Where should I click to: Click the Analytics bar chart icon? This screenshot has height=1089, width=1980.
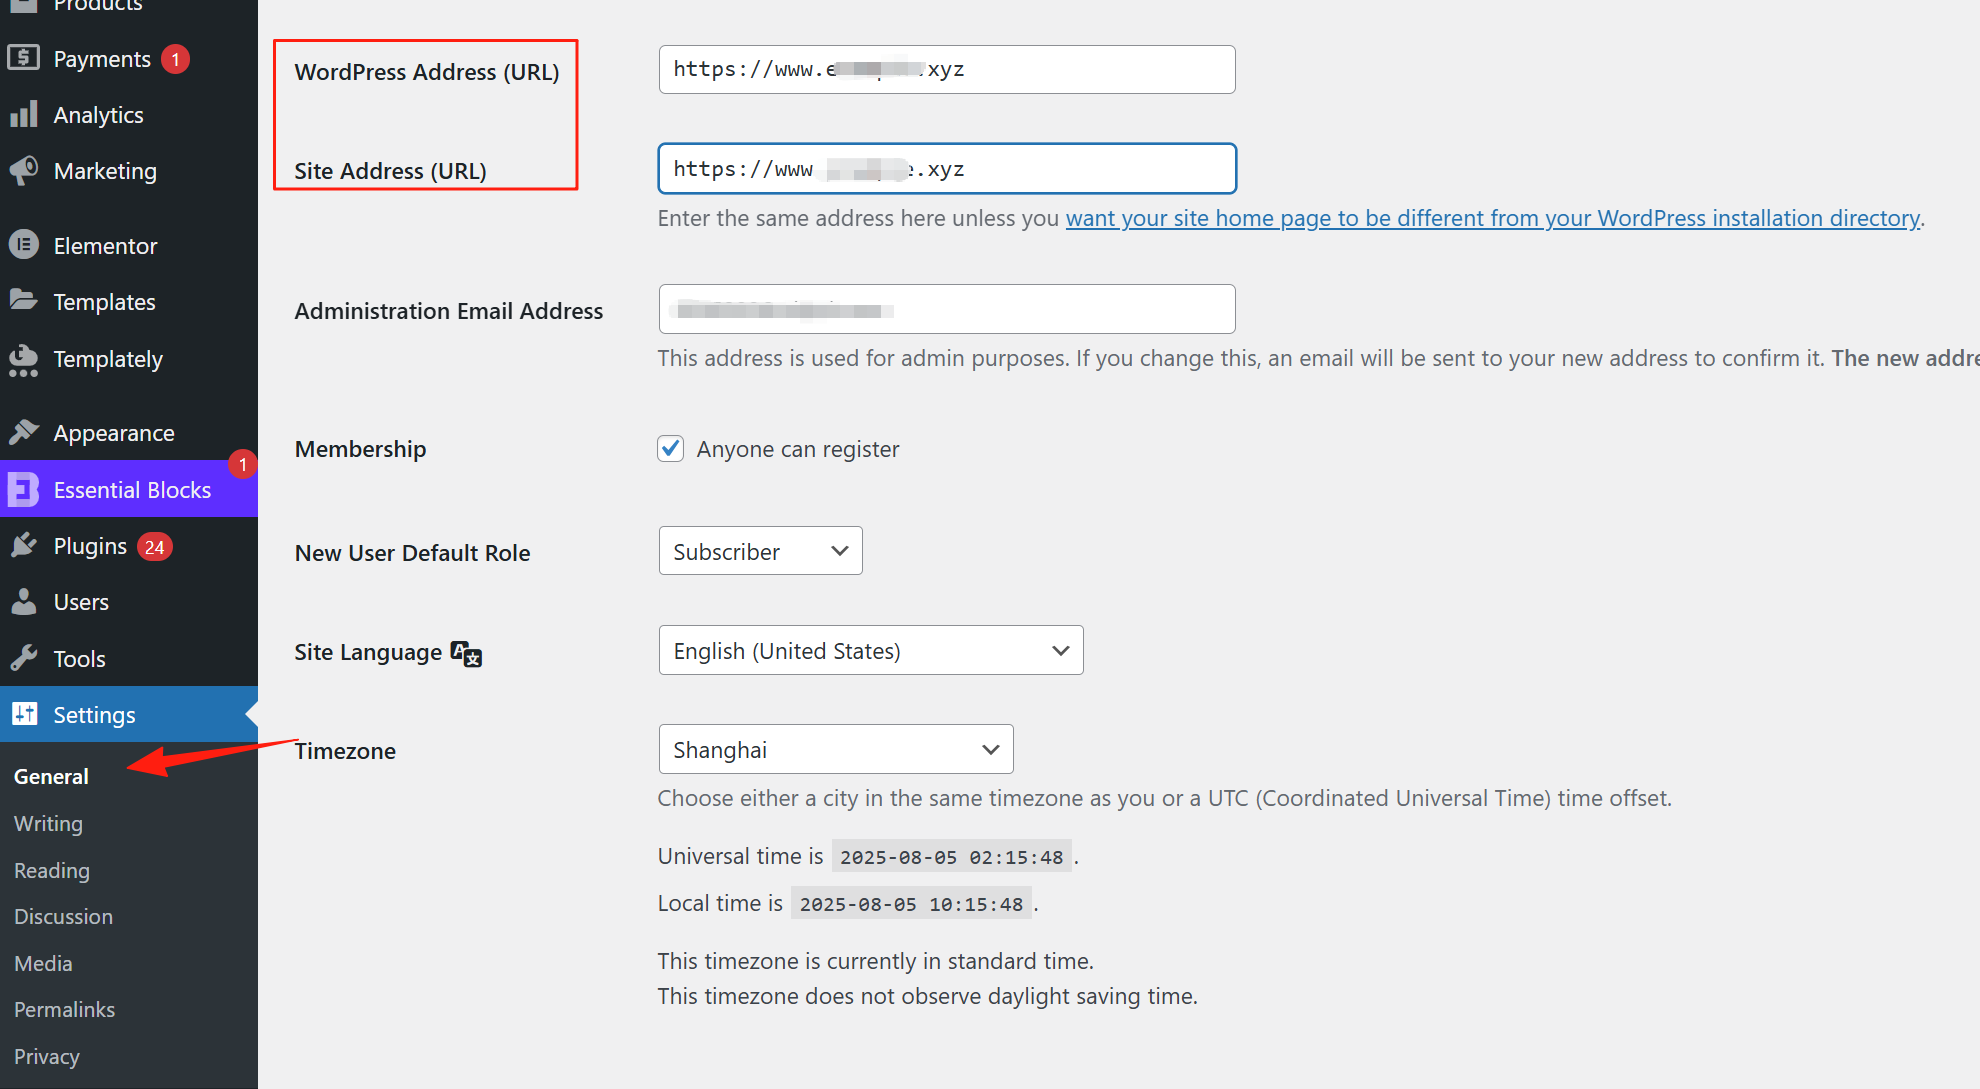pyautogui.click(x=23, y=114)
